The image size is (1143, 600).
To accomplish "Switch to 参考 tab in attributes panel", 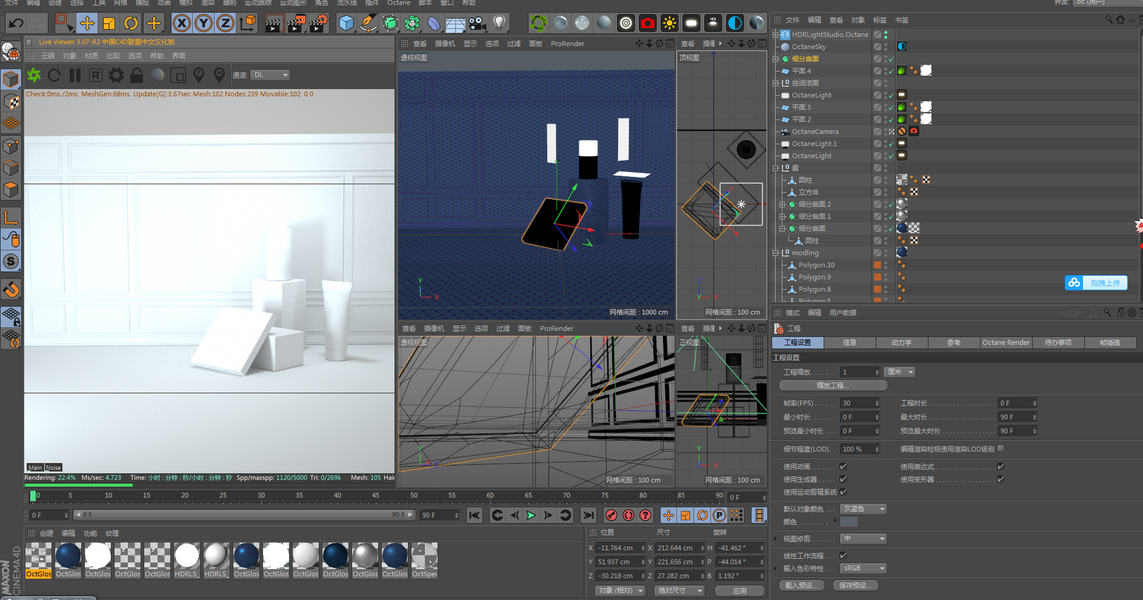I will 953,343.
